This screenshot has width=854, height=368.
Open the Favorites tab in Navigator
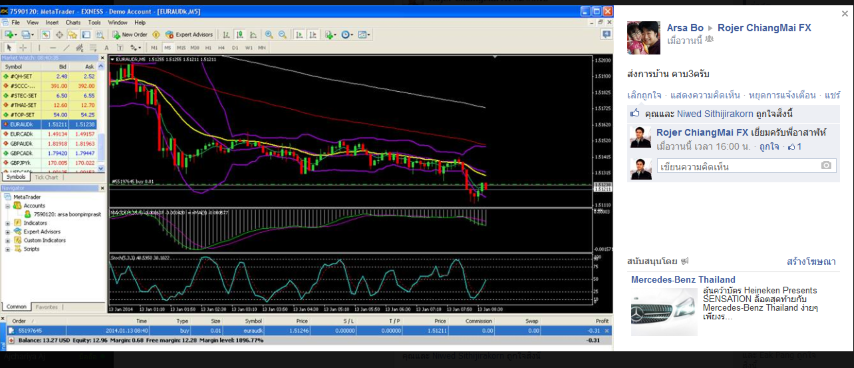click(46, 307)
